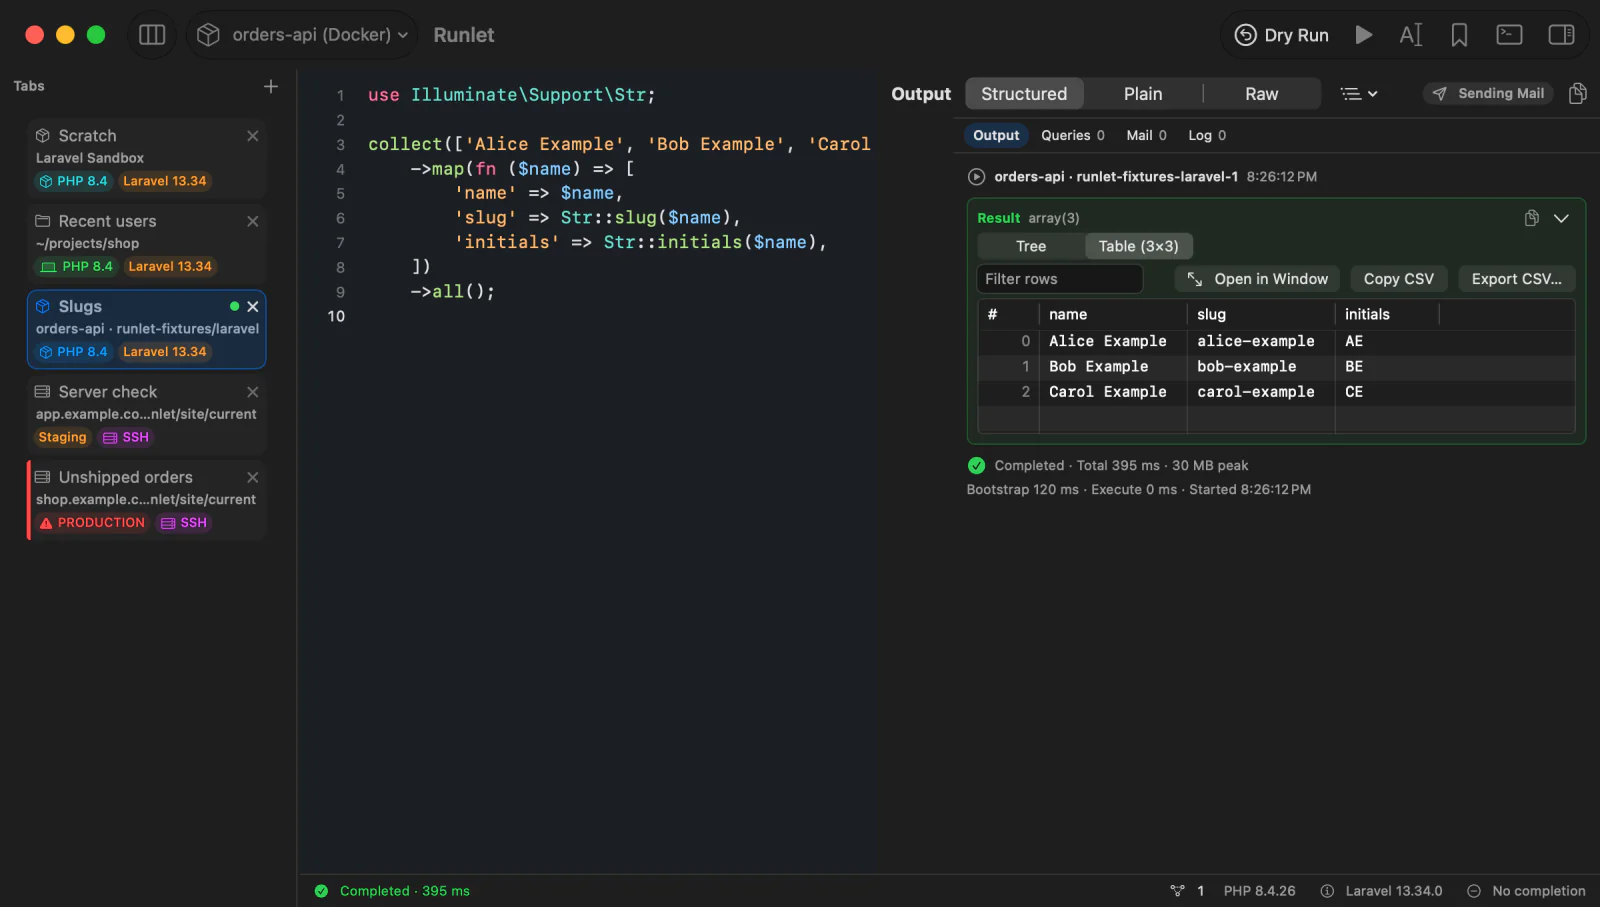Select the Queries 0 sub-tab
The image size is (1600, 907).
point(1073,136)
